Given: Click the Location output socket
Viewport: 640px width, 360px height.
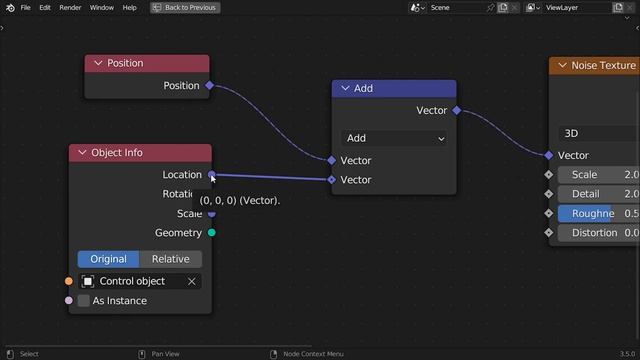Looking at the screenshot, I should tap(211, 175).
